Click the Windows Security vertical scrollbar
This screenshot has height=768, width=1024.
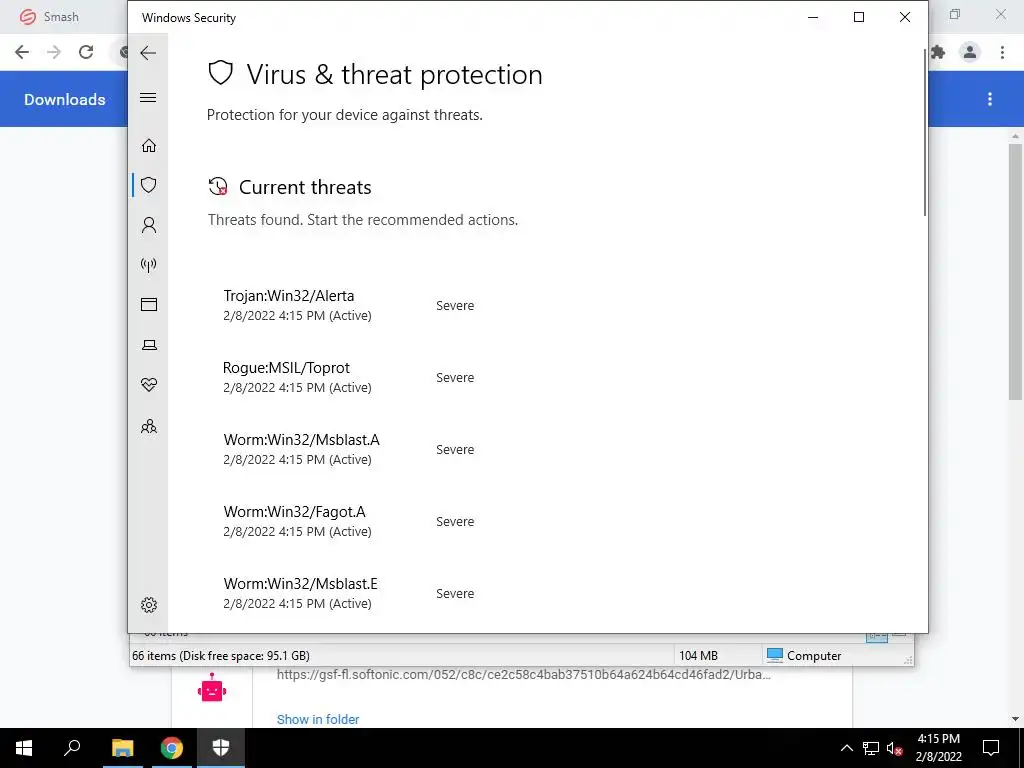[925, 133]
